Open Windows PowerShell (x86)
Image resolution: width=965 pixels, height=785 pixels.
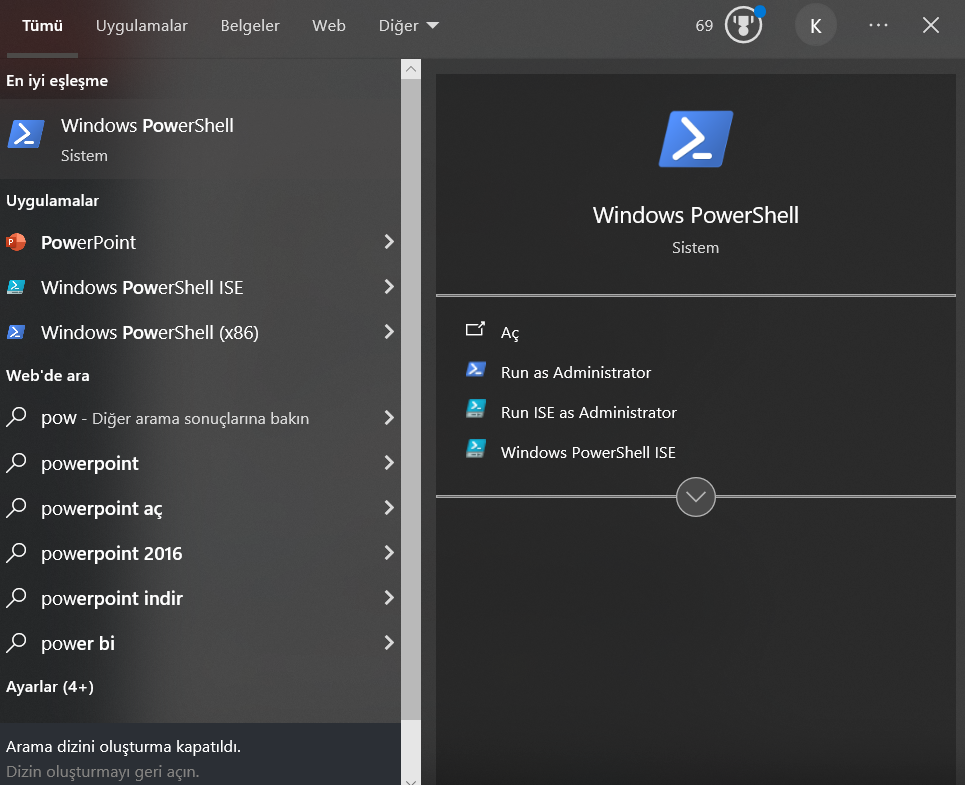pyautogui.click(x=150, y=332)
